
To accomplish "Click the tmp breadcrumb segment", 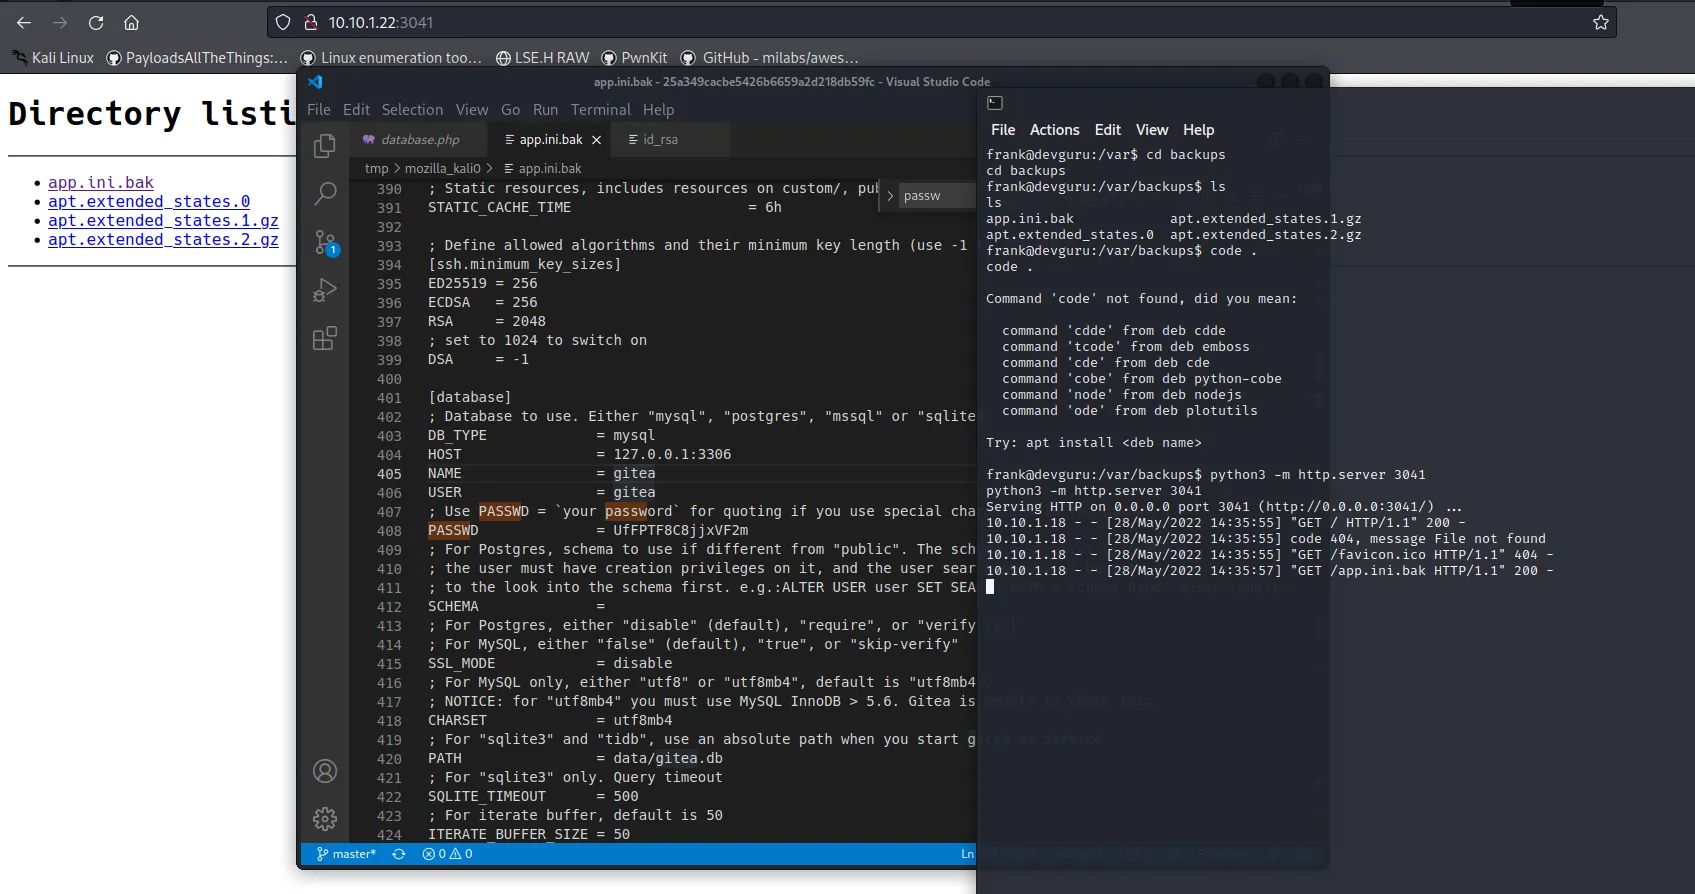I will pyautogui.click(x=376, y=168).
